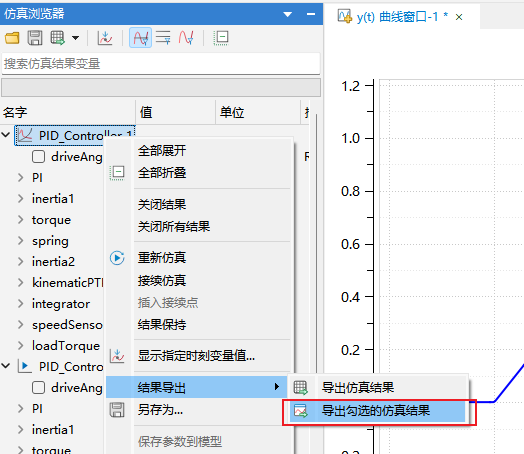Collapse the second PID_Controller result node
This screenshot has height=454, width=524.
(x=6, y=366)
